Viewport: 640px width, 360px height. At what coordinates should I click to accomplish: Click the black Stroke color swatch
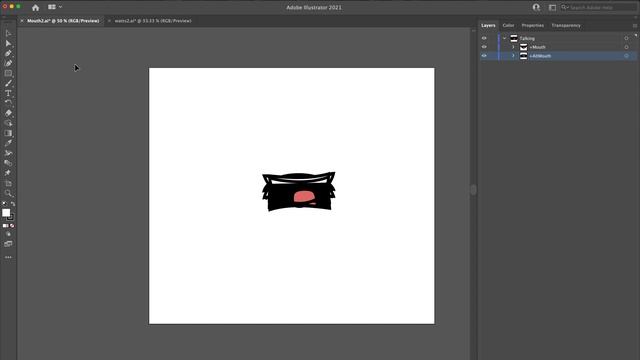click(11, 218)
